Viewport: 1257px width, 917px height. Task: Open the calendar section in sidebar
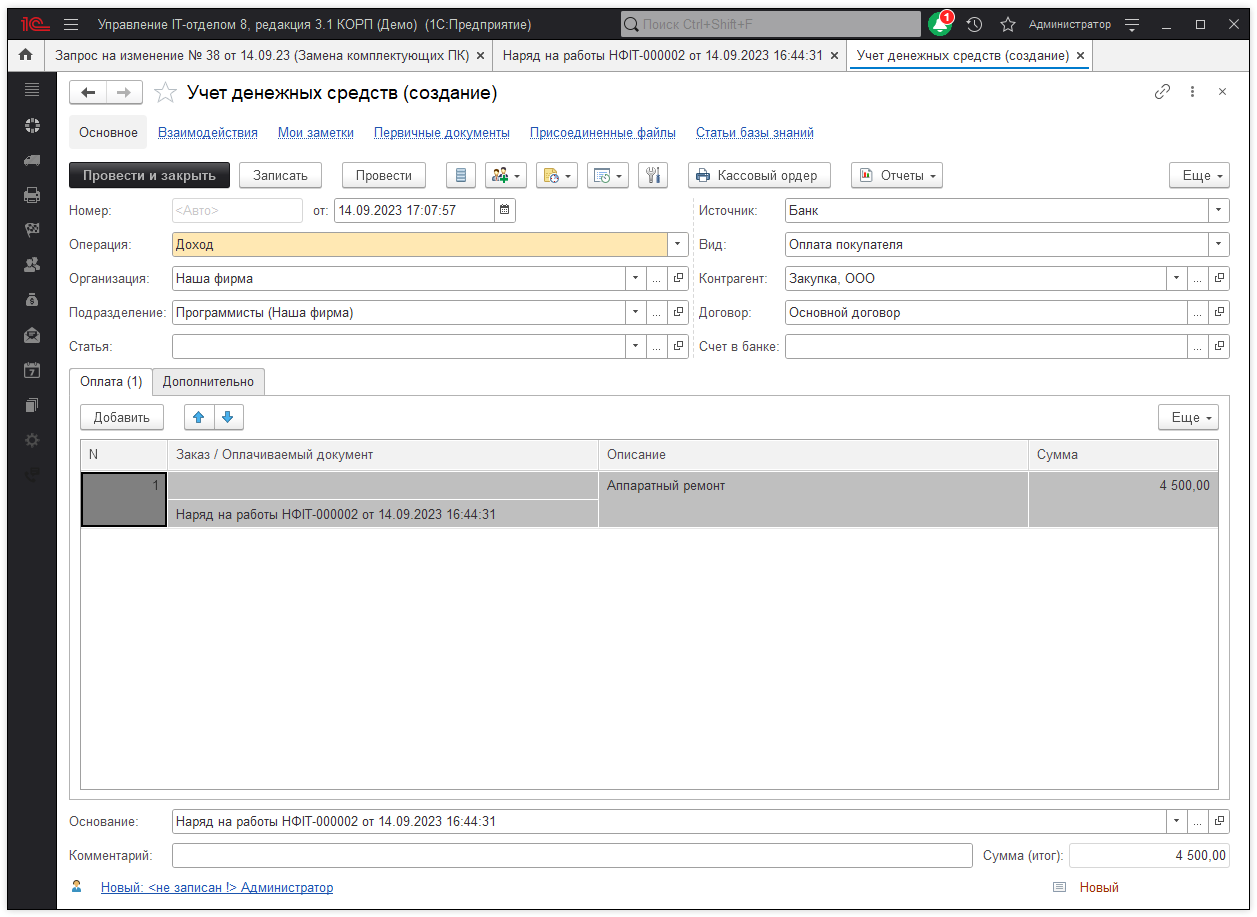pos(32,370)
